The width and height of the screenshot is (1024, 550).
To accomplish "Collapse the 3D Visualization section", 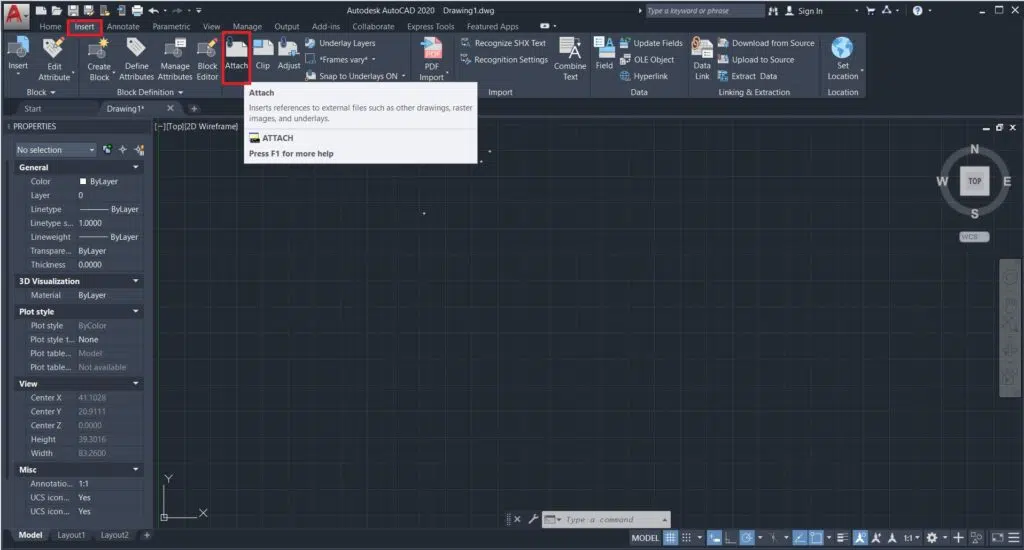I will click(135, 282).
